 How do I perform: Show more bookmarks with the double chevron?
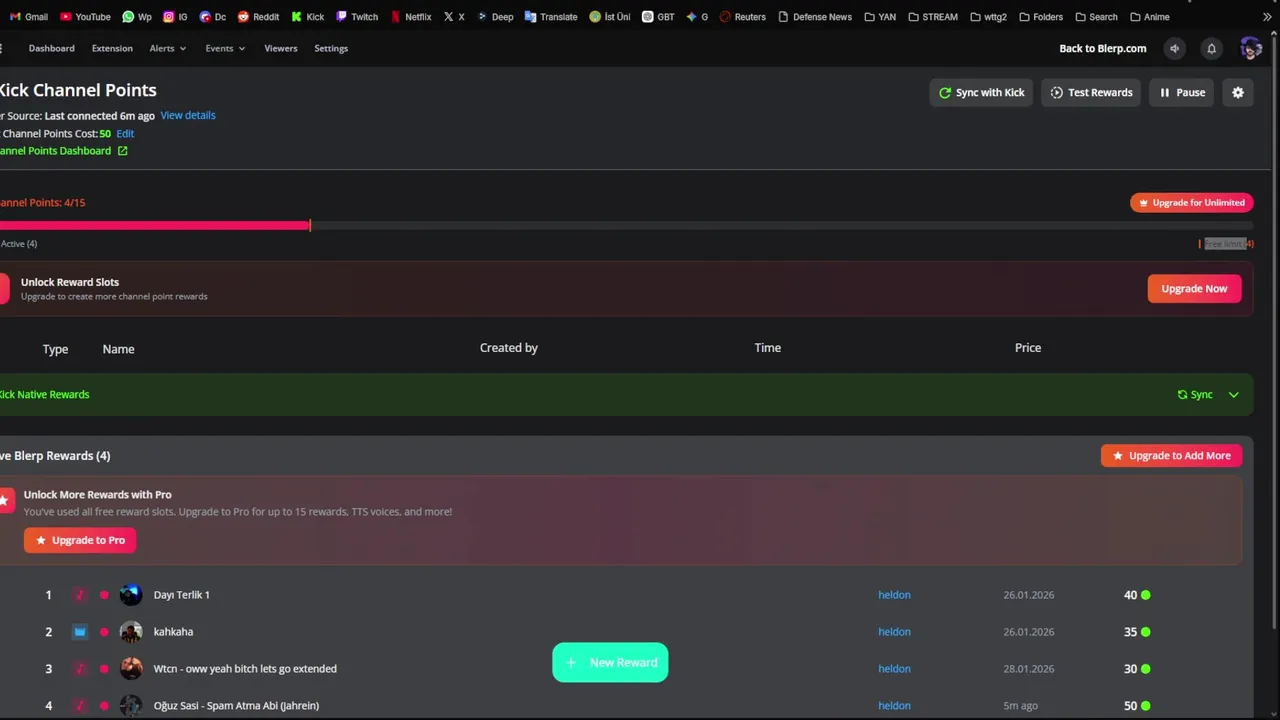click(1267, 16)
